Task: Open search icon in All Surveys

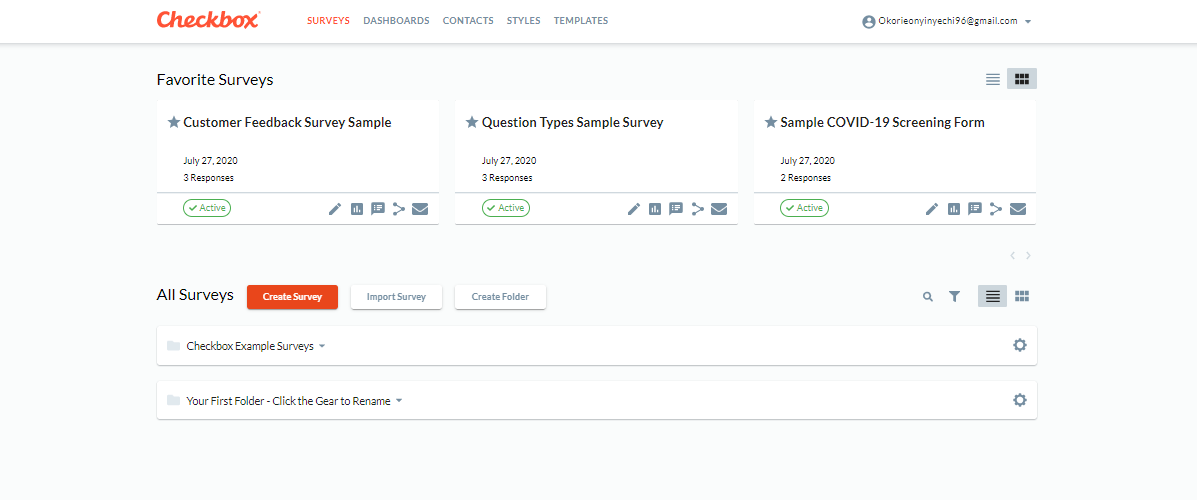Action: pos(928,297)
